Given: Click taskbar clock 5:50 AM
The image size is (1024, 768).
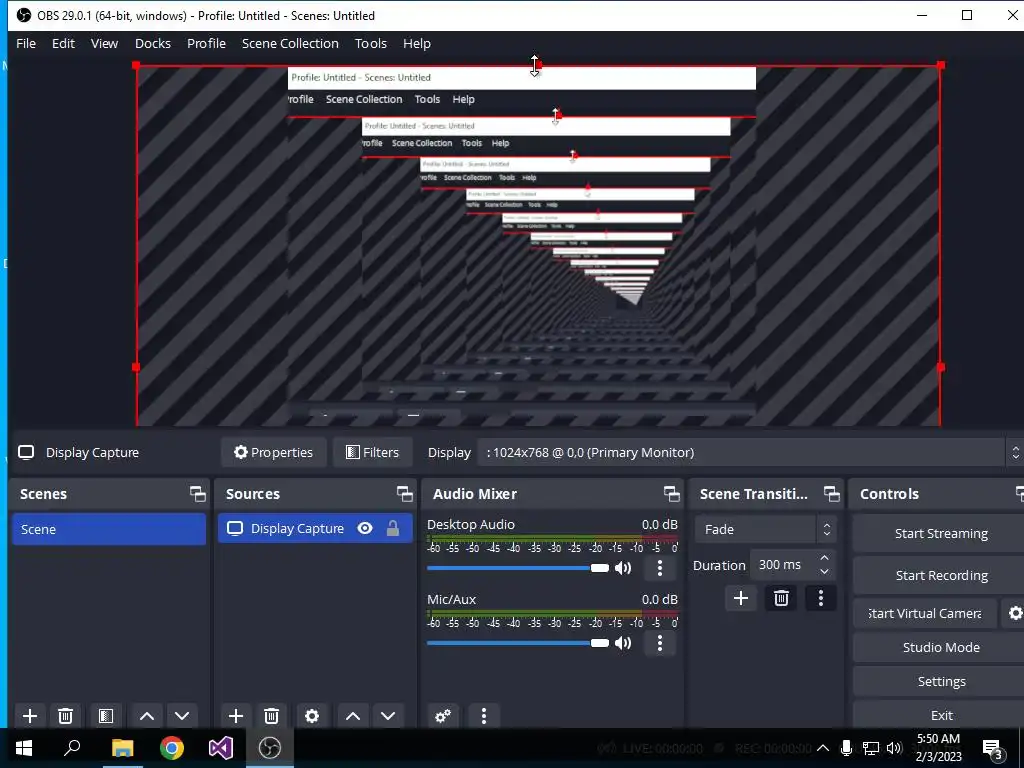Looking at the screenshot, I should 938,748.
